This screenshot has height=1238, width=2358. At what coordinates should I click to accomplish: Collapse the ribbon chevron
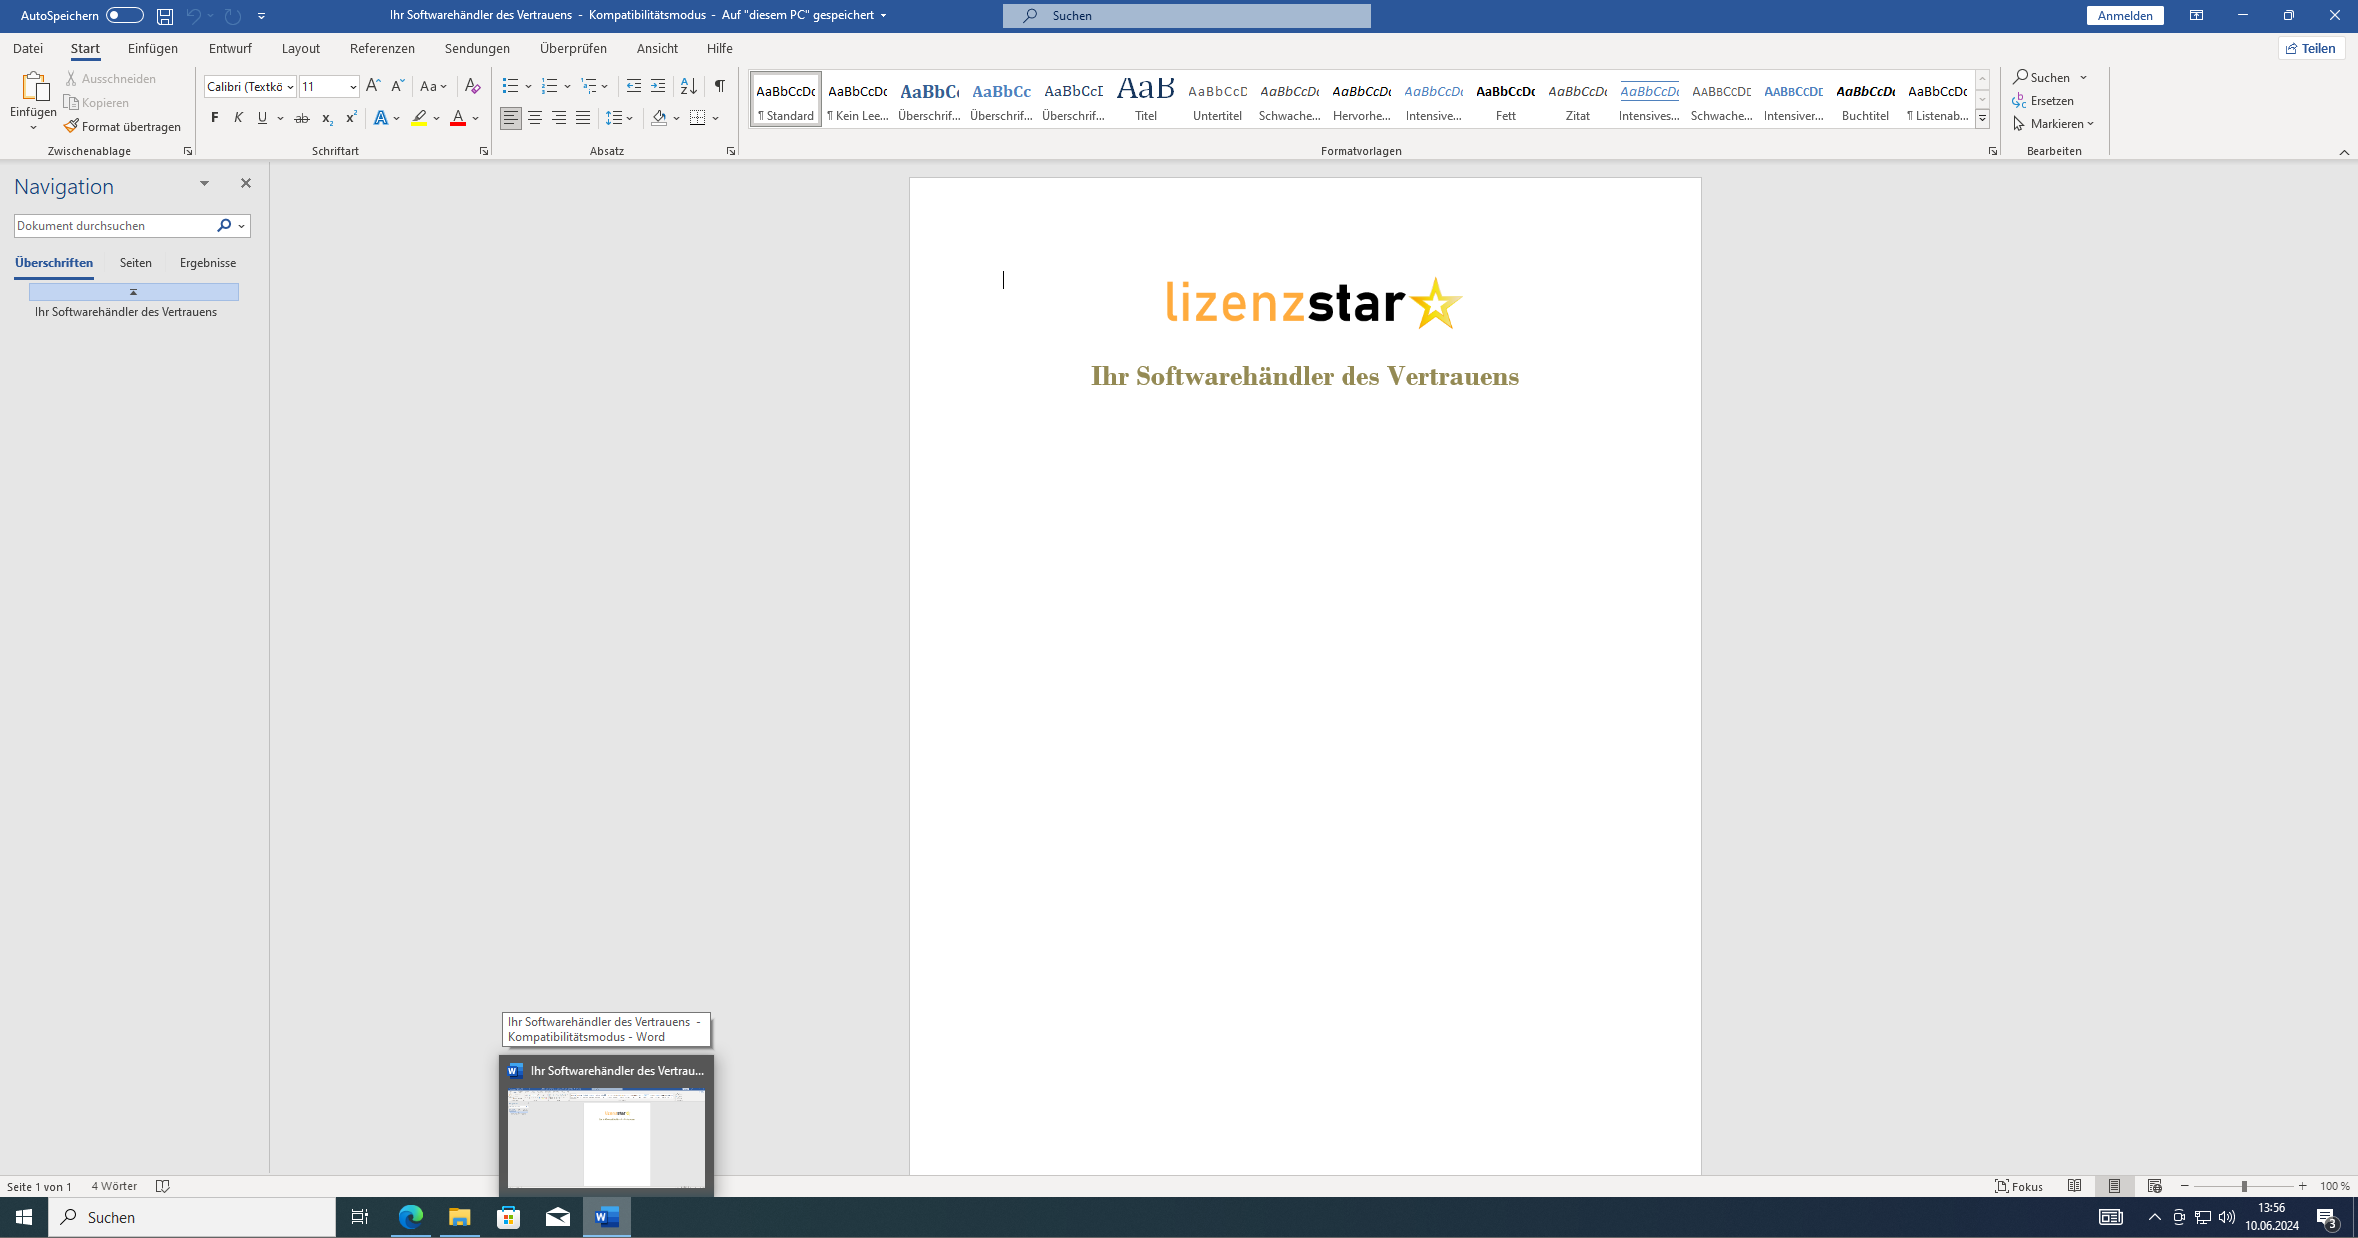tap(2344, 152)
